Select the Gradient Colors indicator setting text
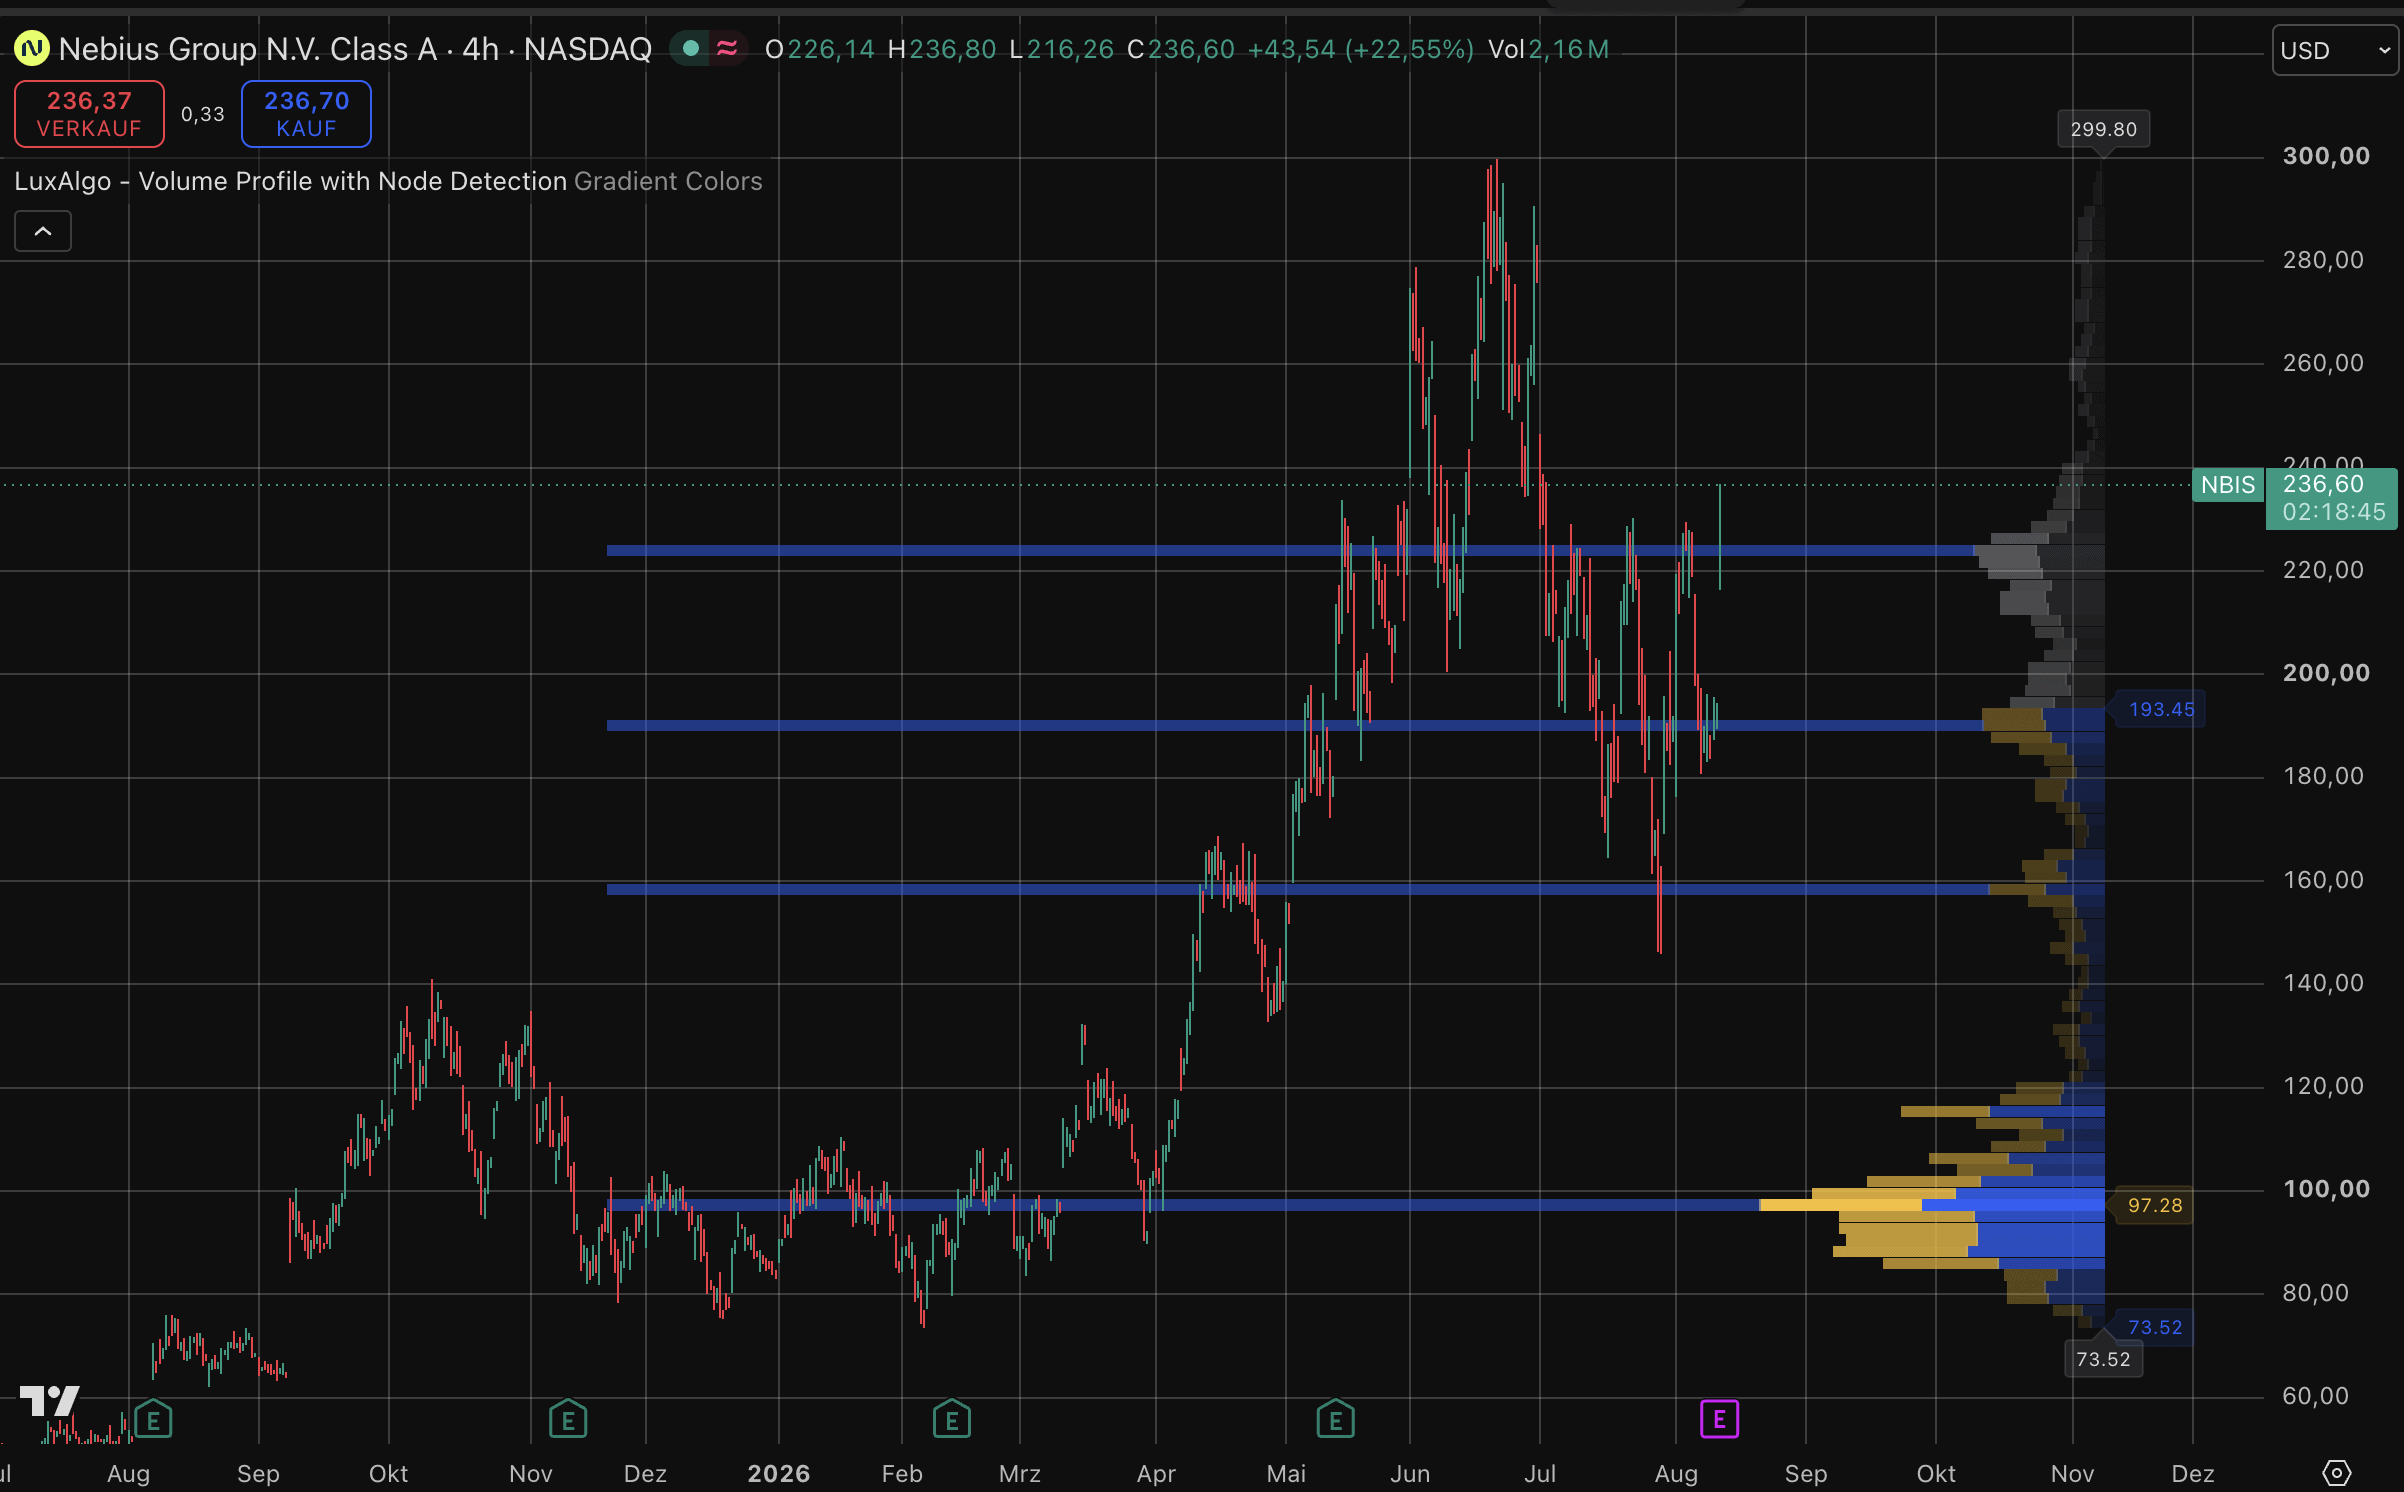 point(668,181)
